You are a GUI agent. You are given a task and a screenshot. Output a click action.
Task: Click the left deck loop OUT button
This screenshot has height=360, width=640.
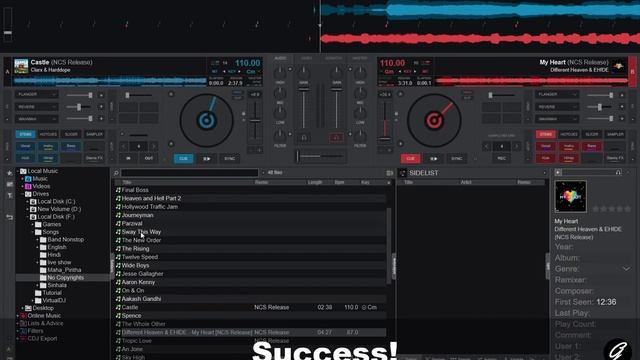(149, 158)
